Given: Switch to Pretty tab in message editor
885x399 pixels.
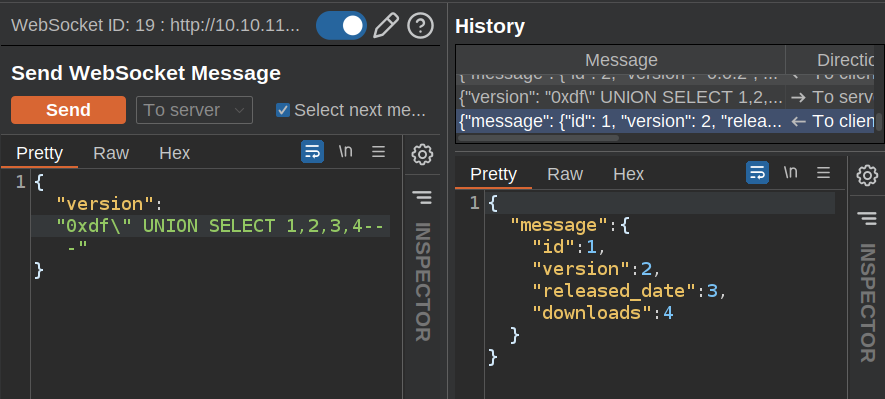Looking at the screenshot, I should [x=40, y=153].
